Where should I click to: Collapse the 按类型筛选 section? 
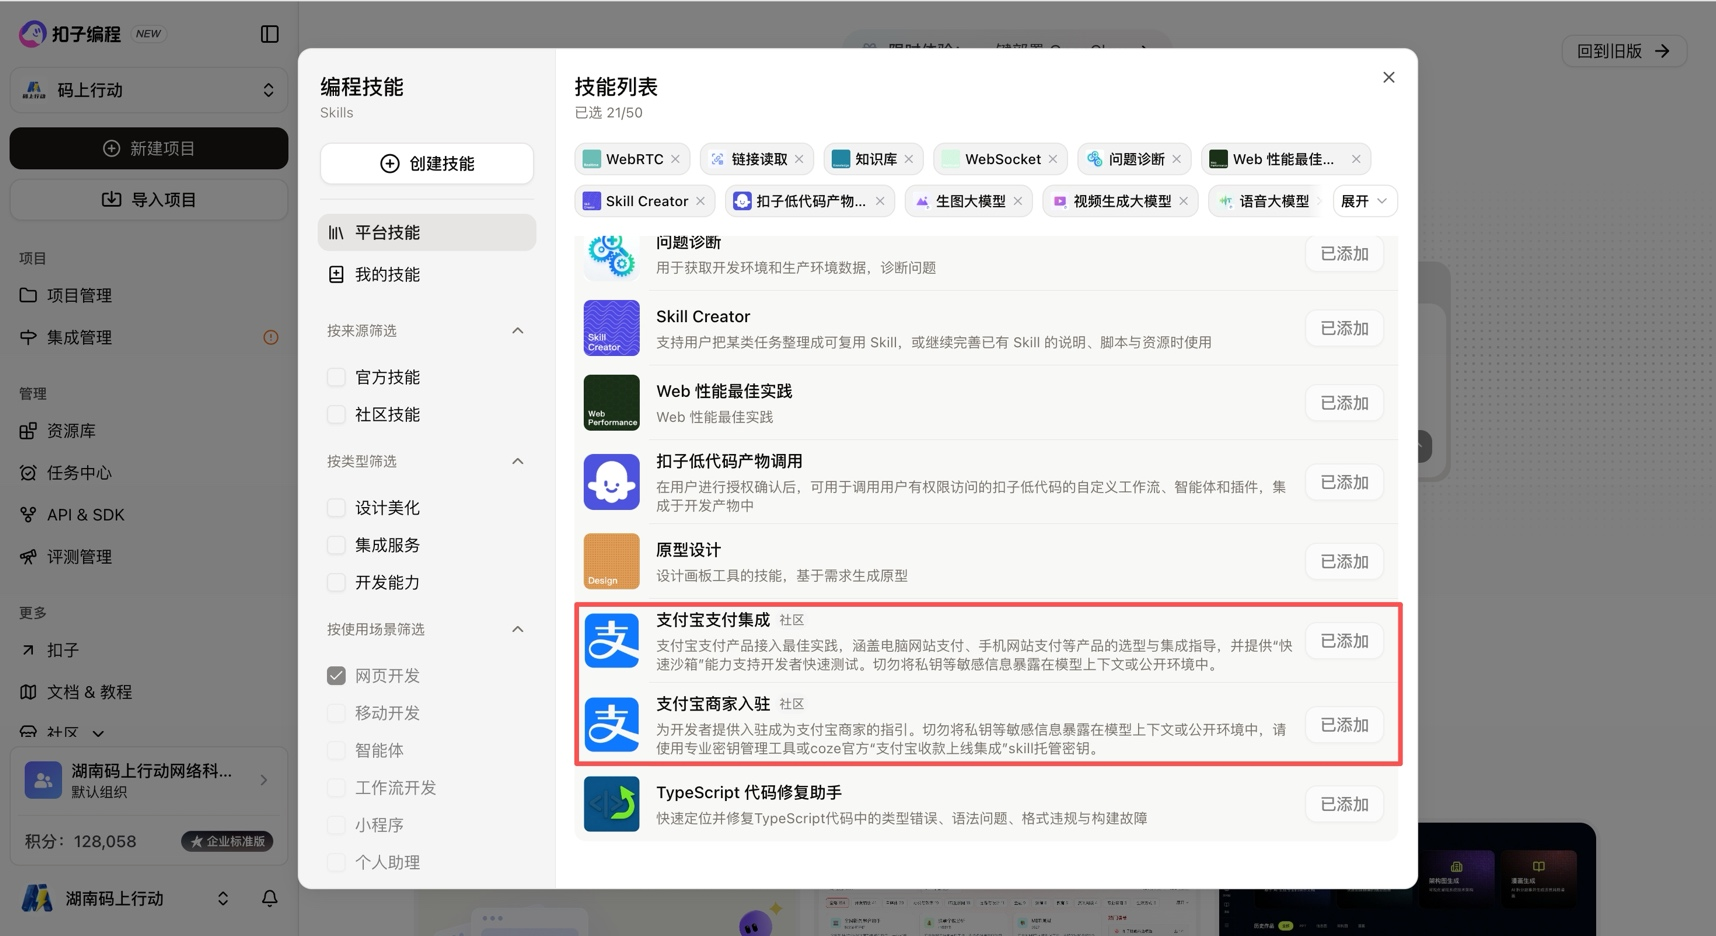[517, 461]
